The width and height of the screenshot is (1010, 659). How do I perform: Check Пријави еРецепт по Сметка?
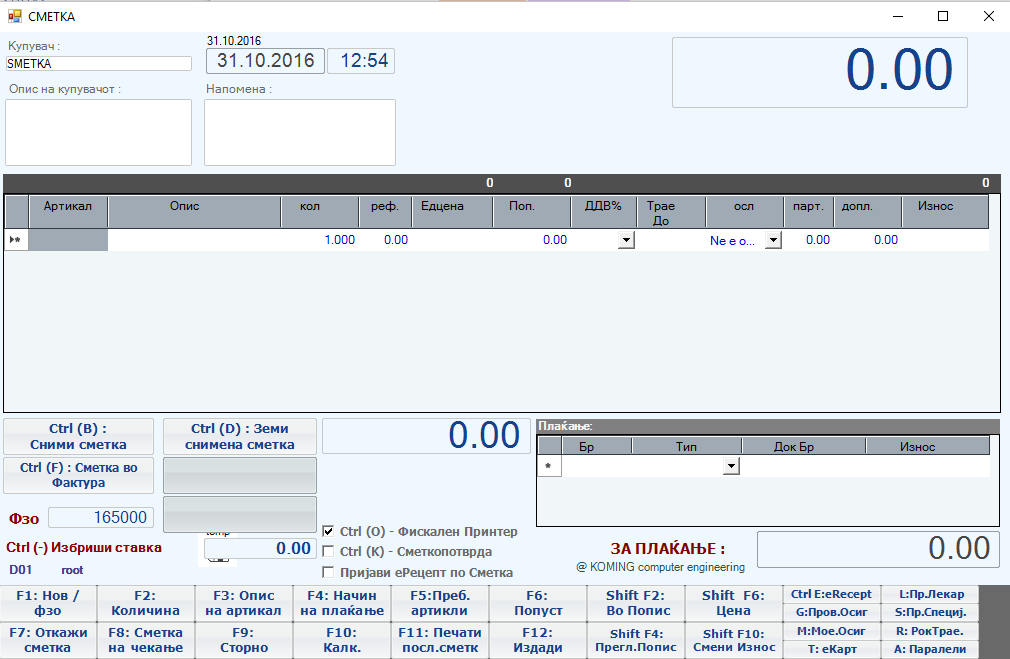click(x=329, y=572)
